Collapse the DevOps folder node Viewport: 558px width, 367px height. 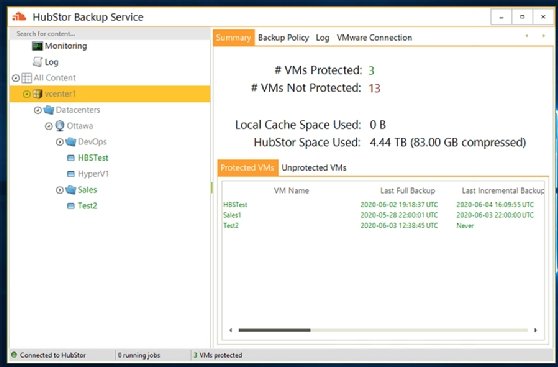pyautogui.click(x=60, y=142)
